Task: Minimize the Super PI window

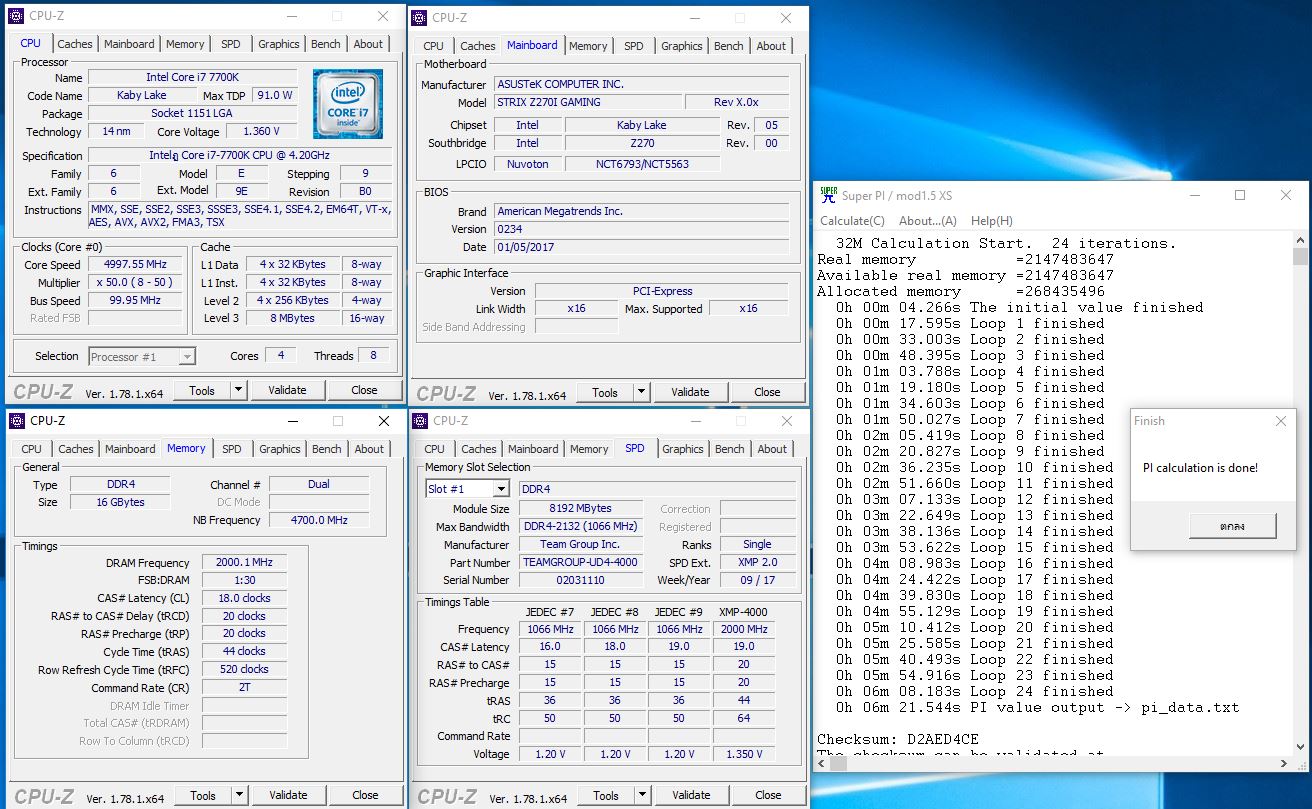Action: [1194, 195]
